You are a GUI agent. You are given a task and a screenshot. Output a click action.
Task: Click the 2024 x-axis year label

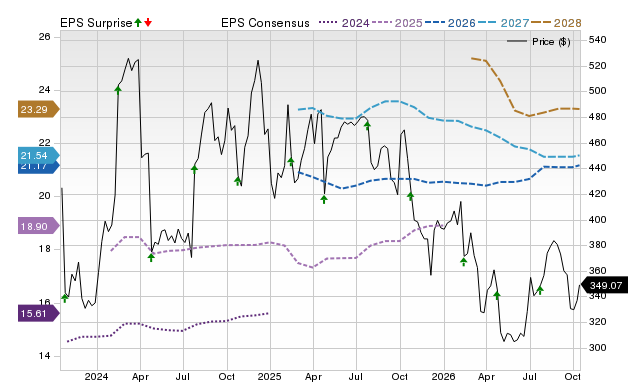[96, 376]
